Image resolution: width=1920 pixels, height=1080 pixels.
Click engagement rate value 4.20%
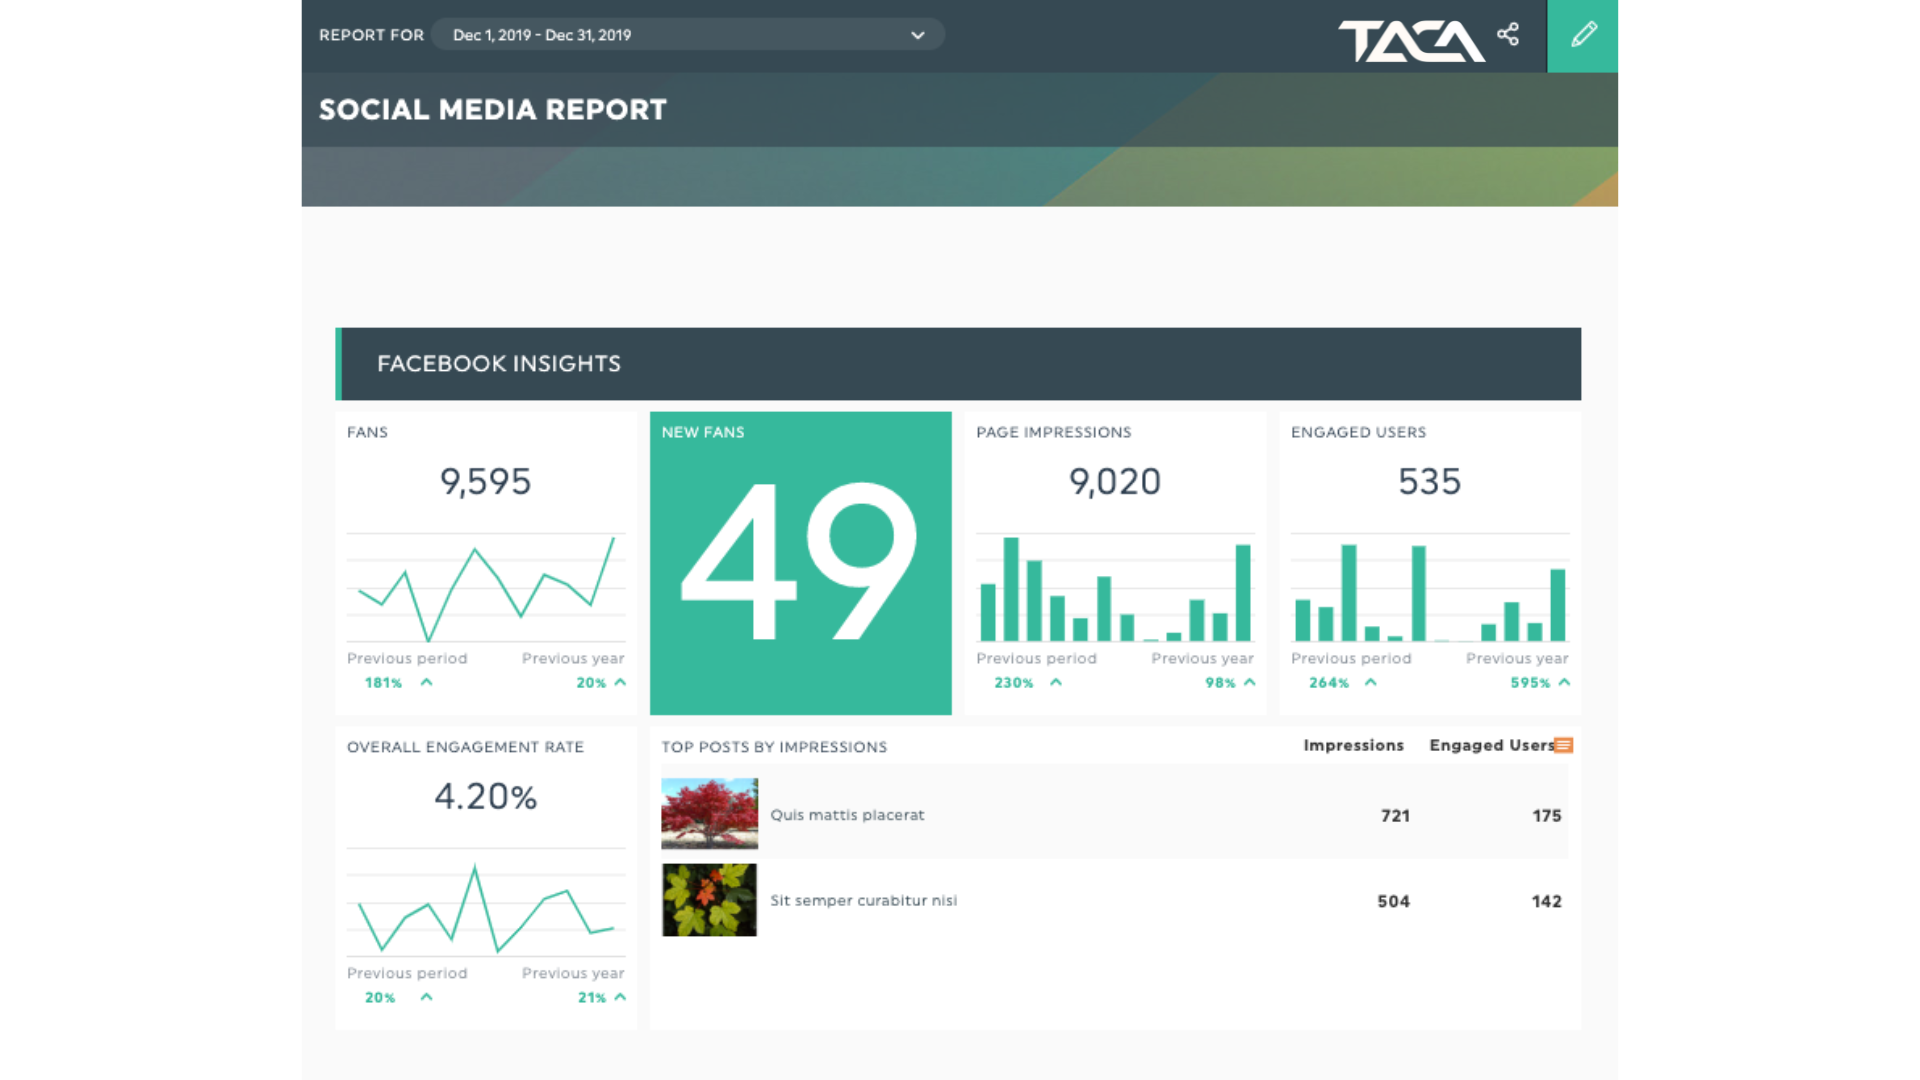coord(486,797)
